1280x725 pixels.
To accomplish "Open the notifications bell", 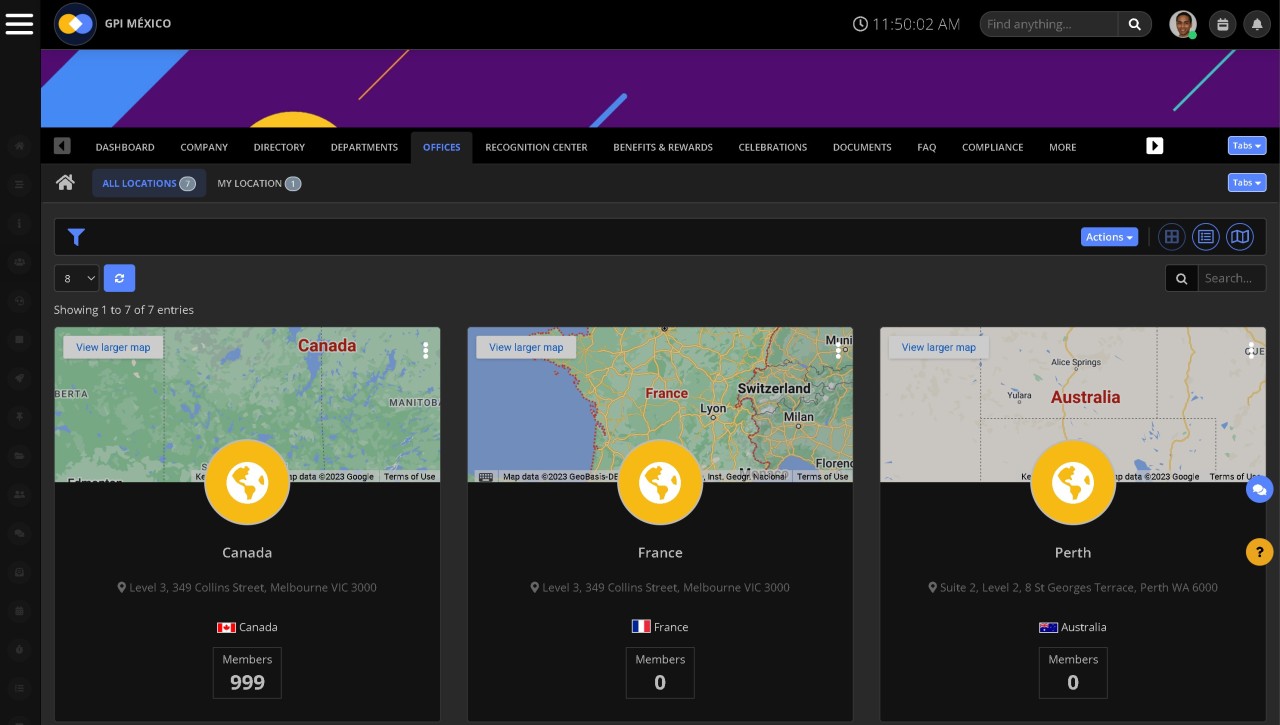I will click(1257, 24).
